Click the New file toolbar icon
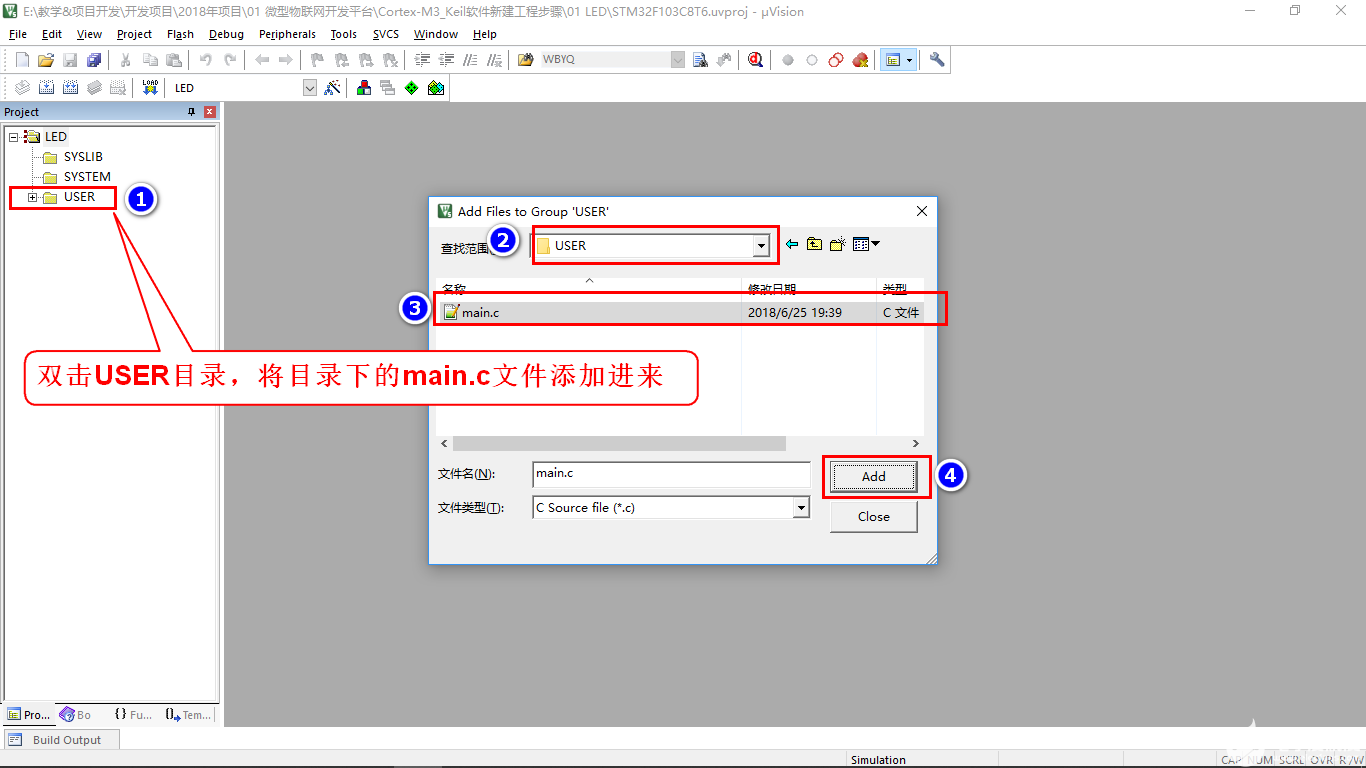 coord(22,60)
